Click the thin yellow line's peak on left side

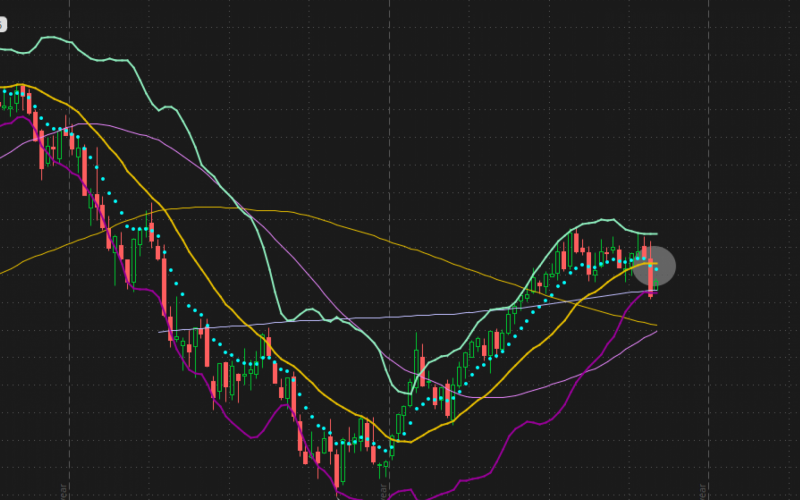tap(200, 208)
